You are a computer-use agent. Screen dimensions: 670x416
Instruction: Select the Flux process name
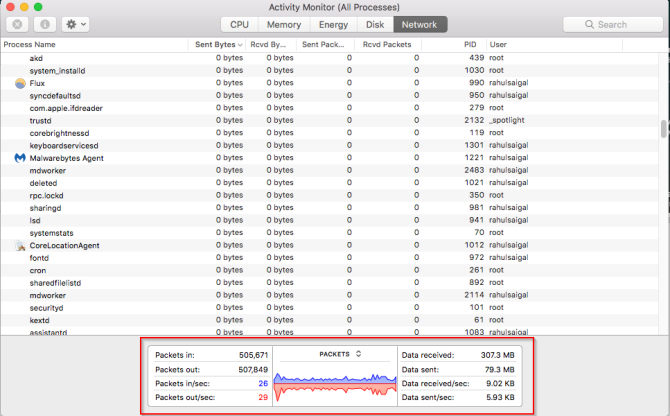37,83
